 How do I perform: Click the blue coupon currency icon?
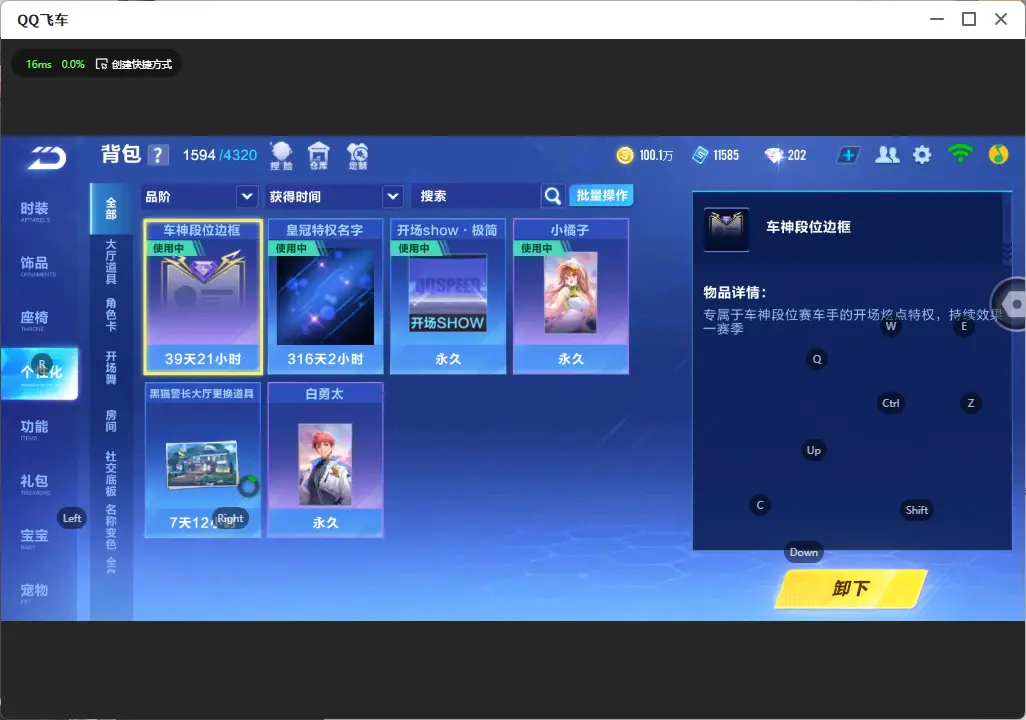700,155
